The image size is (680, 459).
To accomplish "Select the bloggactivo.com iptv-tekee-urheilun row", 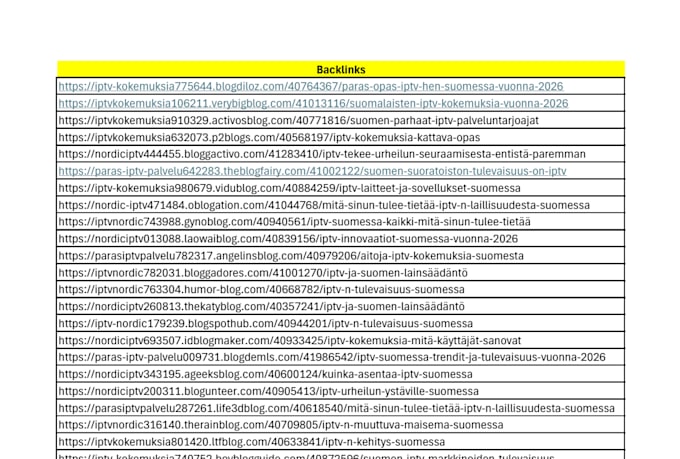I will click(x=340, y=154).
